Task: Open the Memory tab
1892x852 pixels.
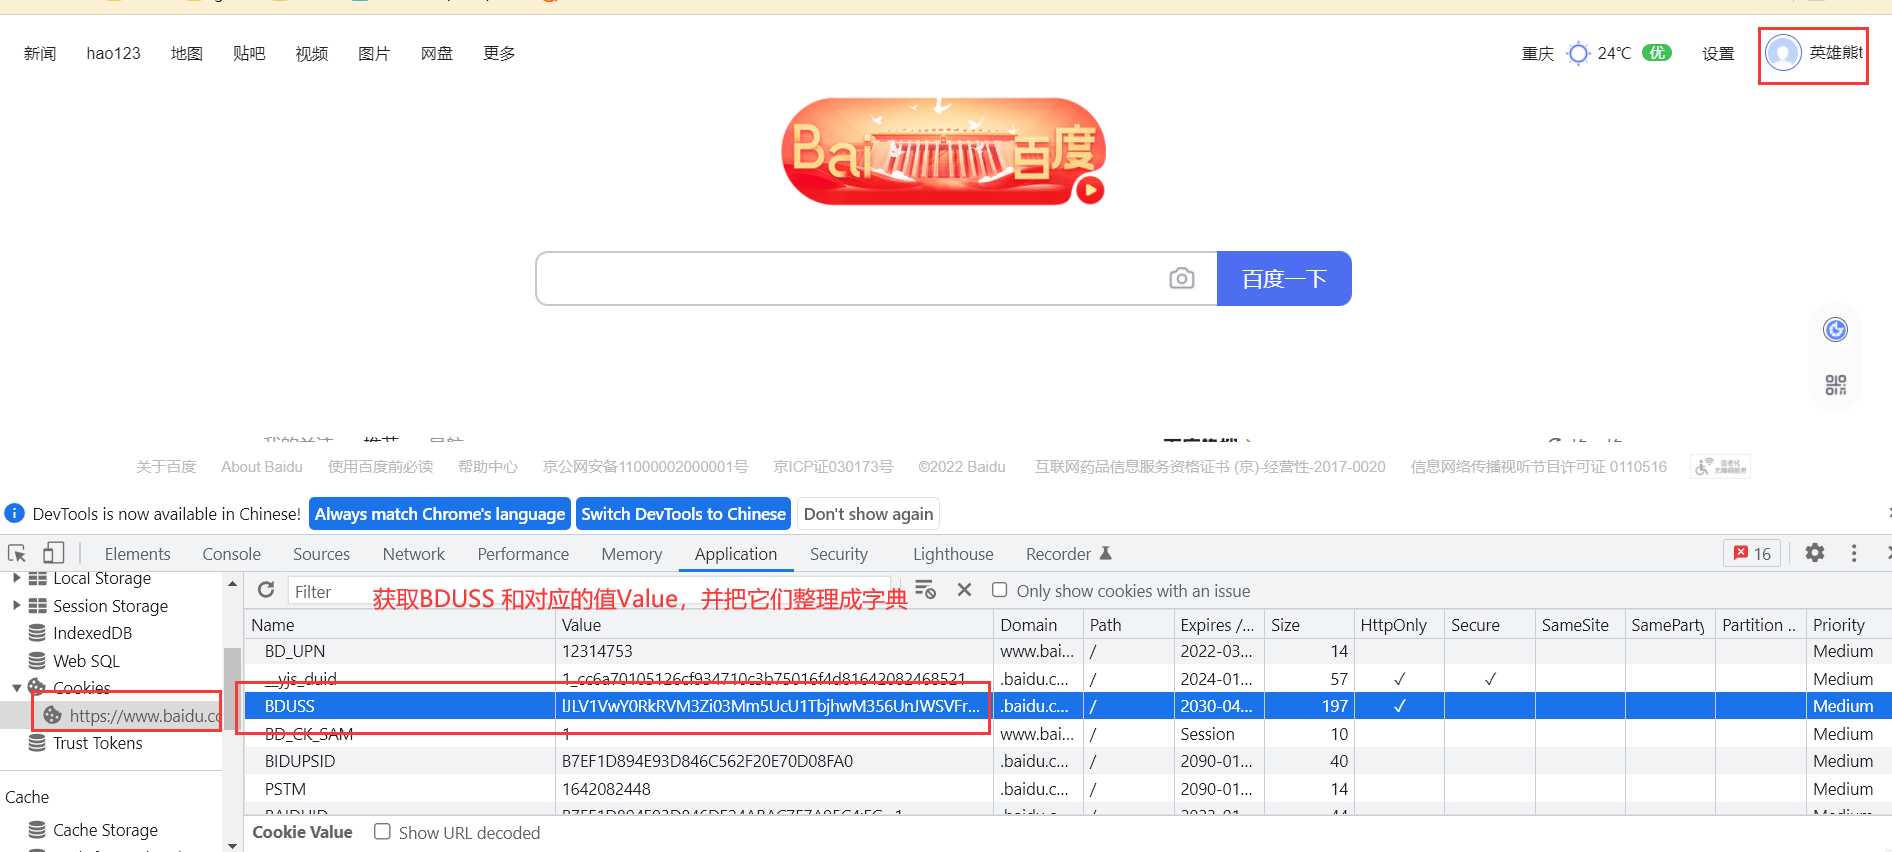Action: [x=631, y=554]
